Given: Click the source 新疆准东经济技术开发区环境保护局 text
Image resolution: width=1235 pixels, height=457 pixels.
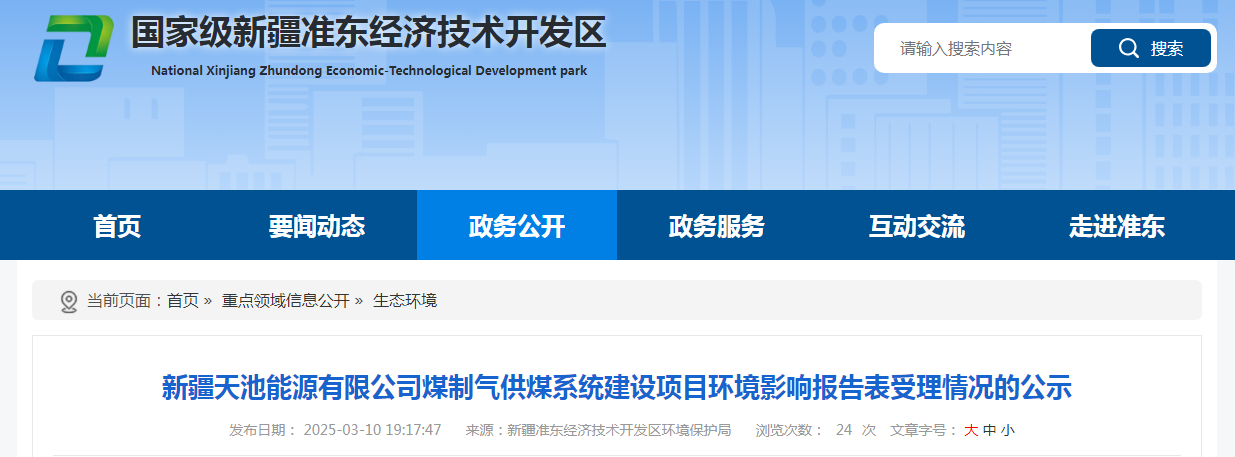Looking at the screenshot, I should point(619,430).
